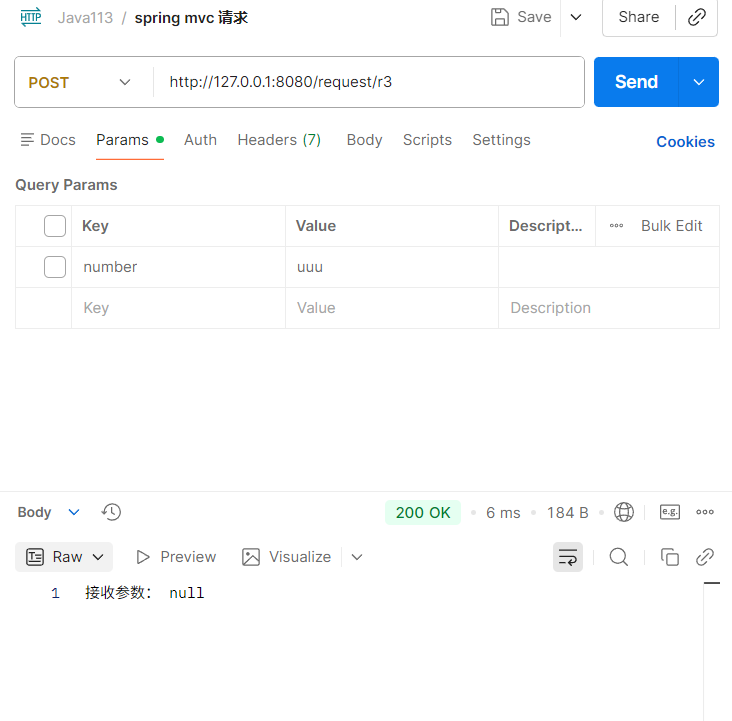Click the network globe icon
732x721 pixels.
tap(624, 512)
